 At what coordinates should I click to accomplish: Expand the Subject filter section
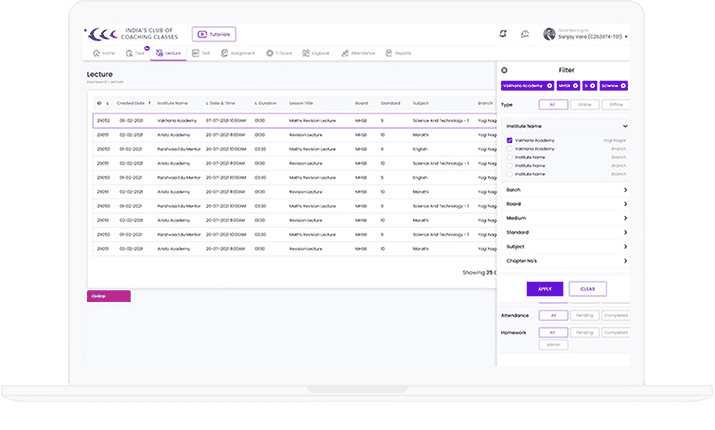point(625,246)
